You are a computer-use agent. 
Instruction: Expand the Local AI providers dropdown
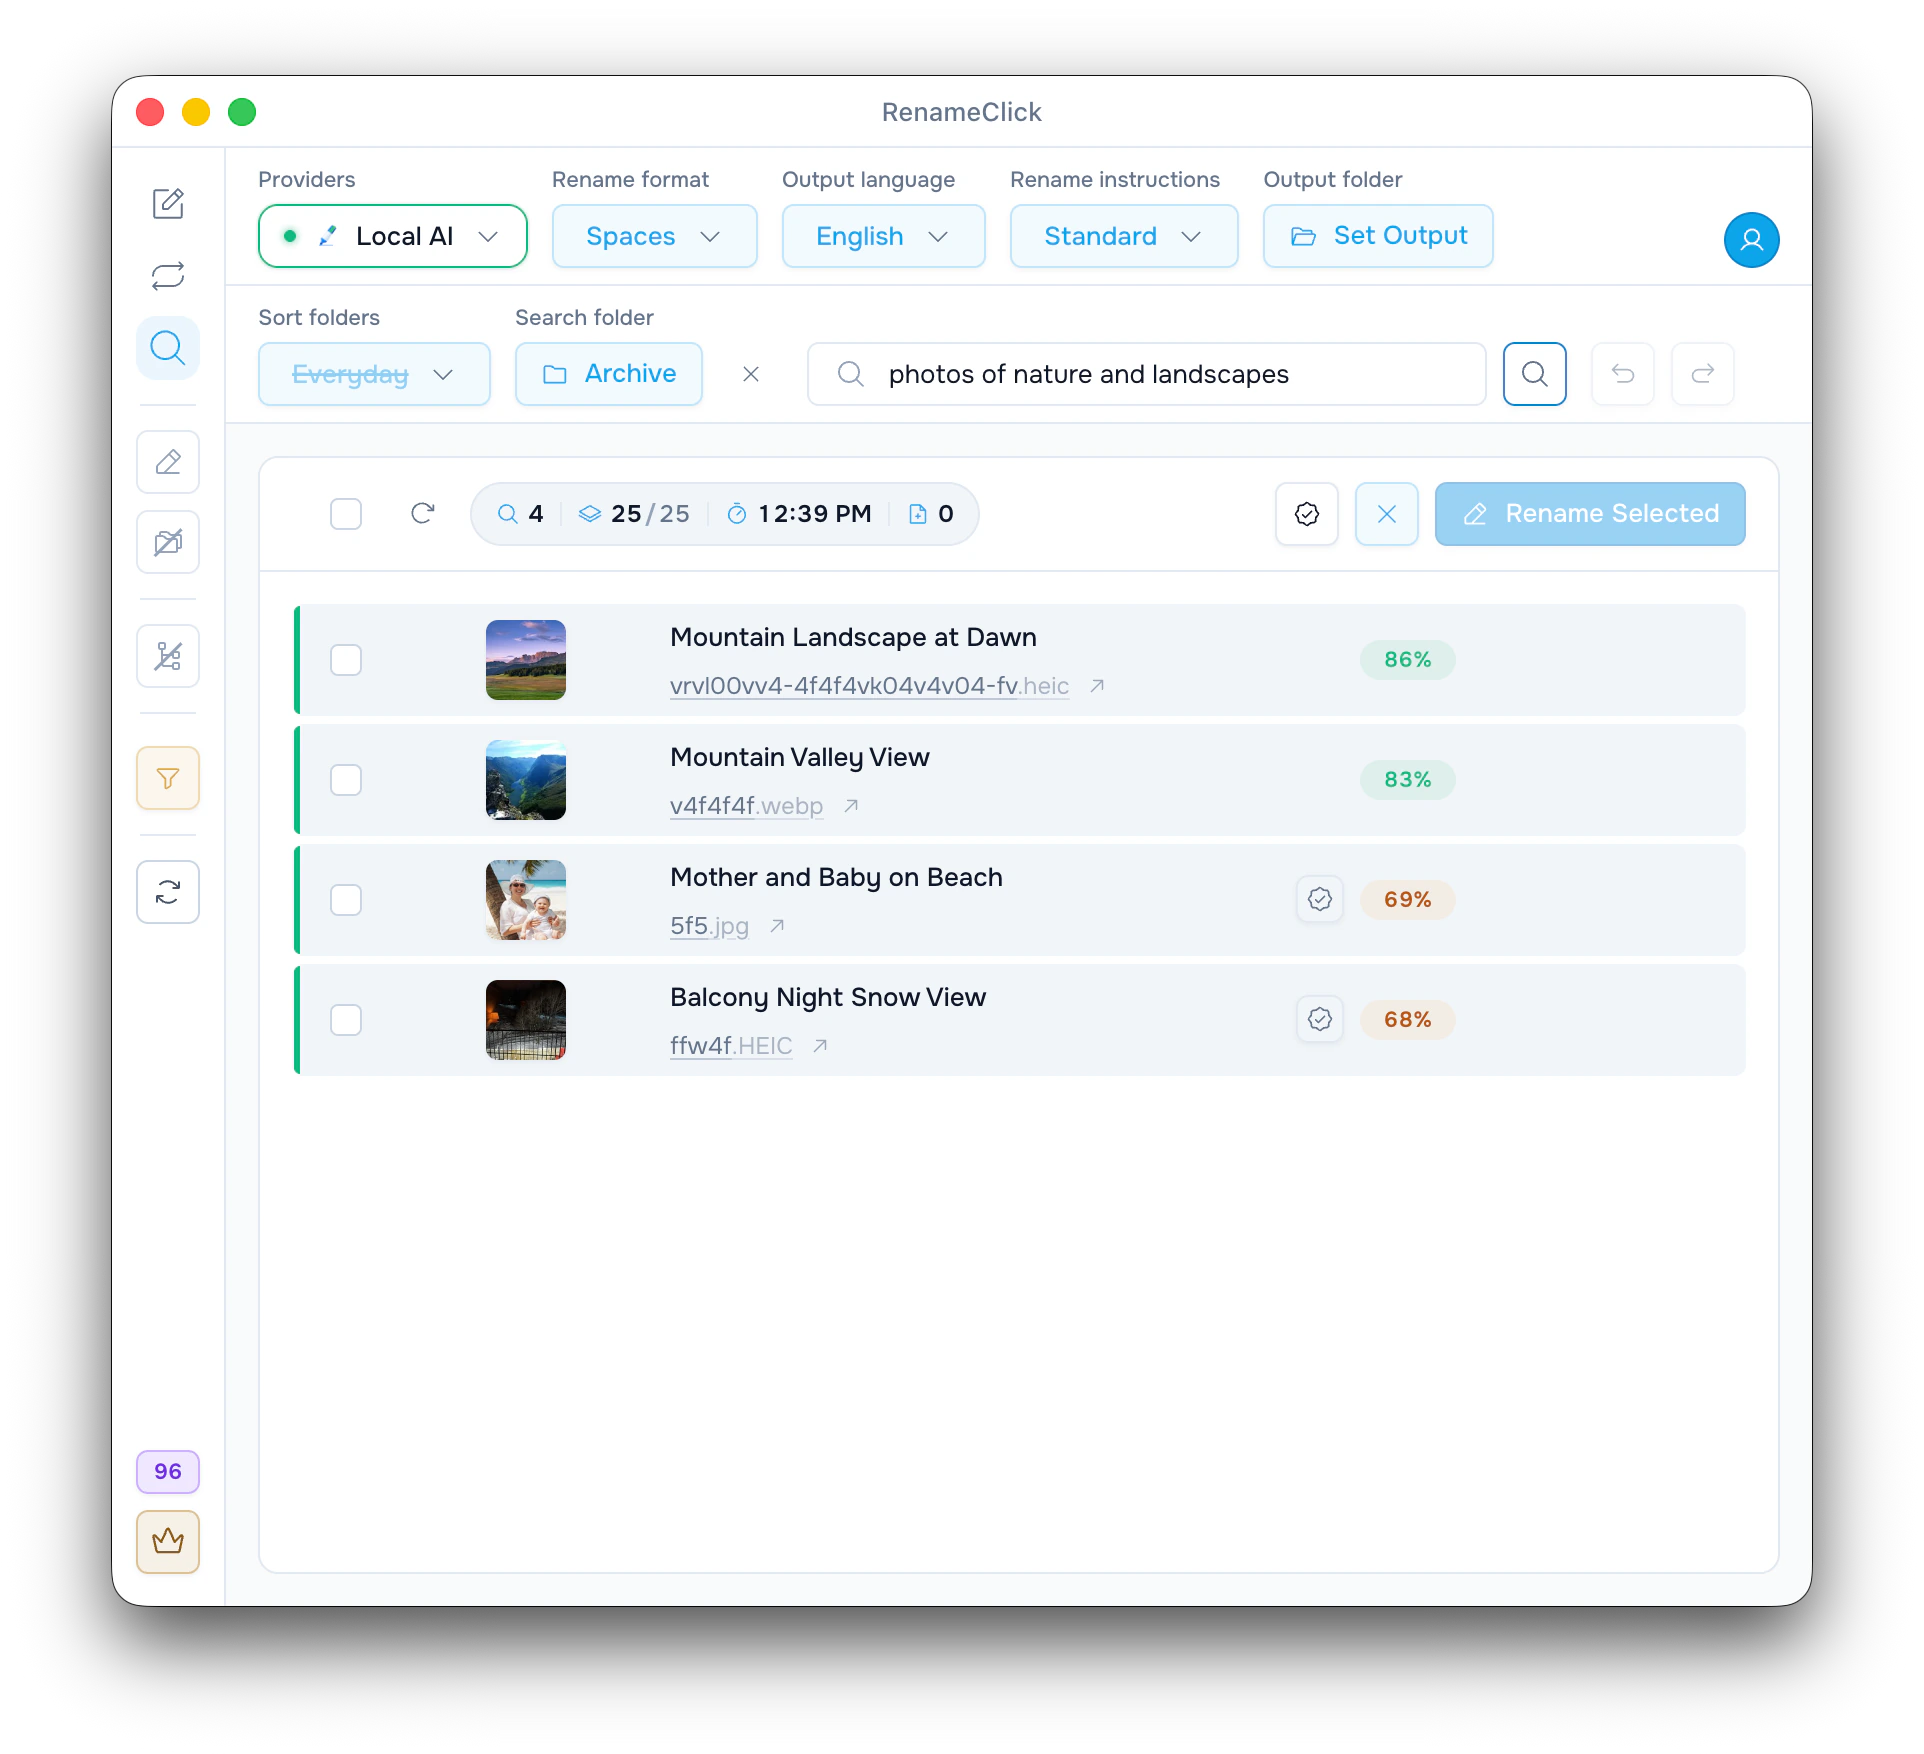tap(392, 236)
